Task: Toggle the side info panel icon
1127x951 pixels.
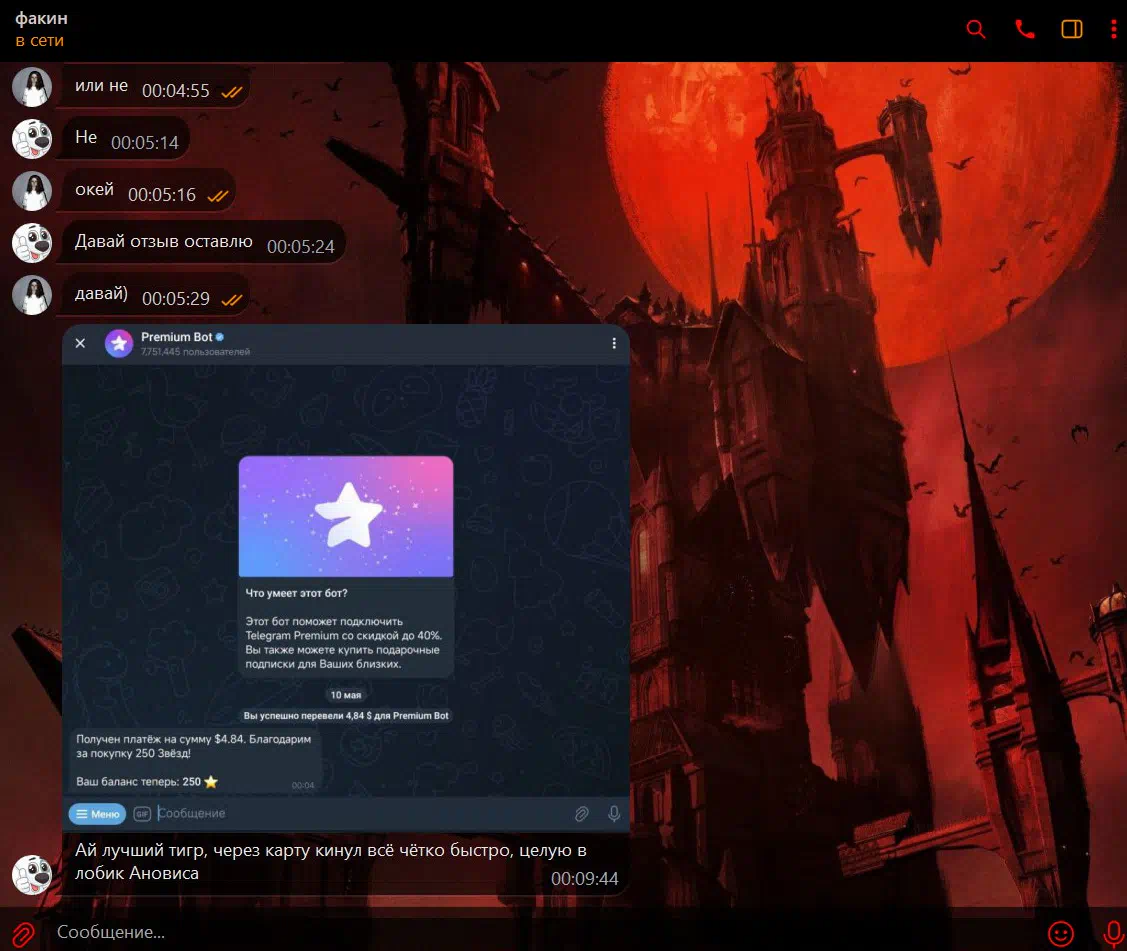Action: [x=1072, y=29]
